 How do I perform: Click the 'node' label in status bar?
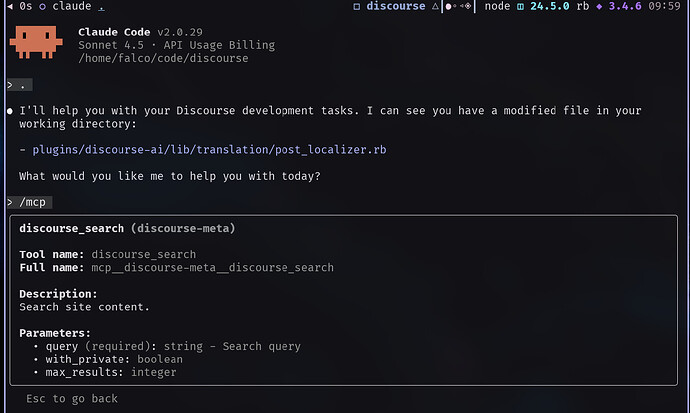497,6
